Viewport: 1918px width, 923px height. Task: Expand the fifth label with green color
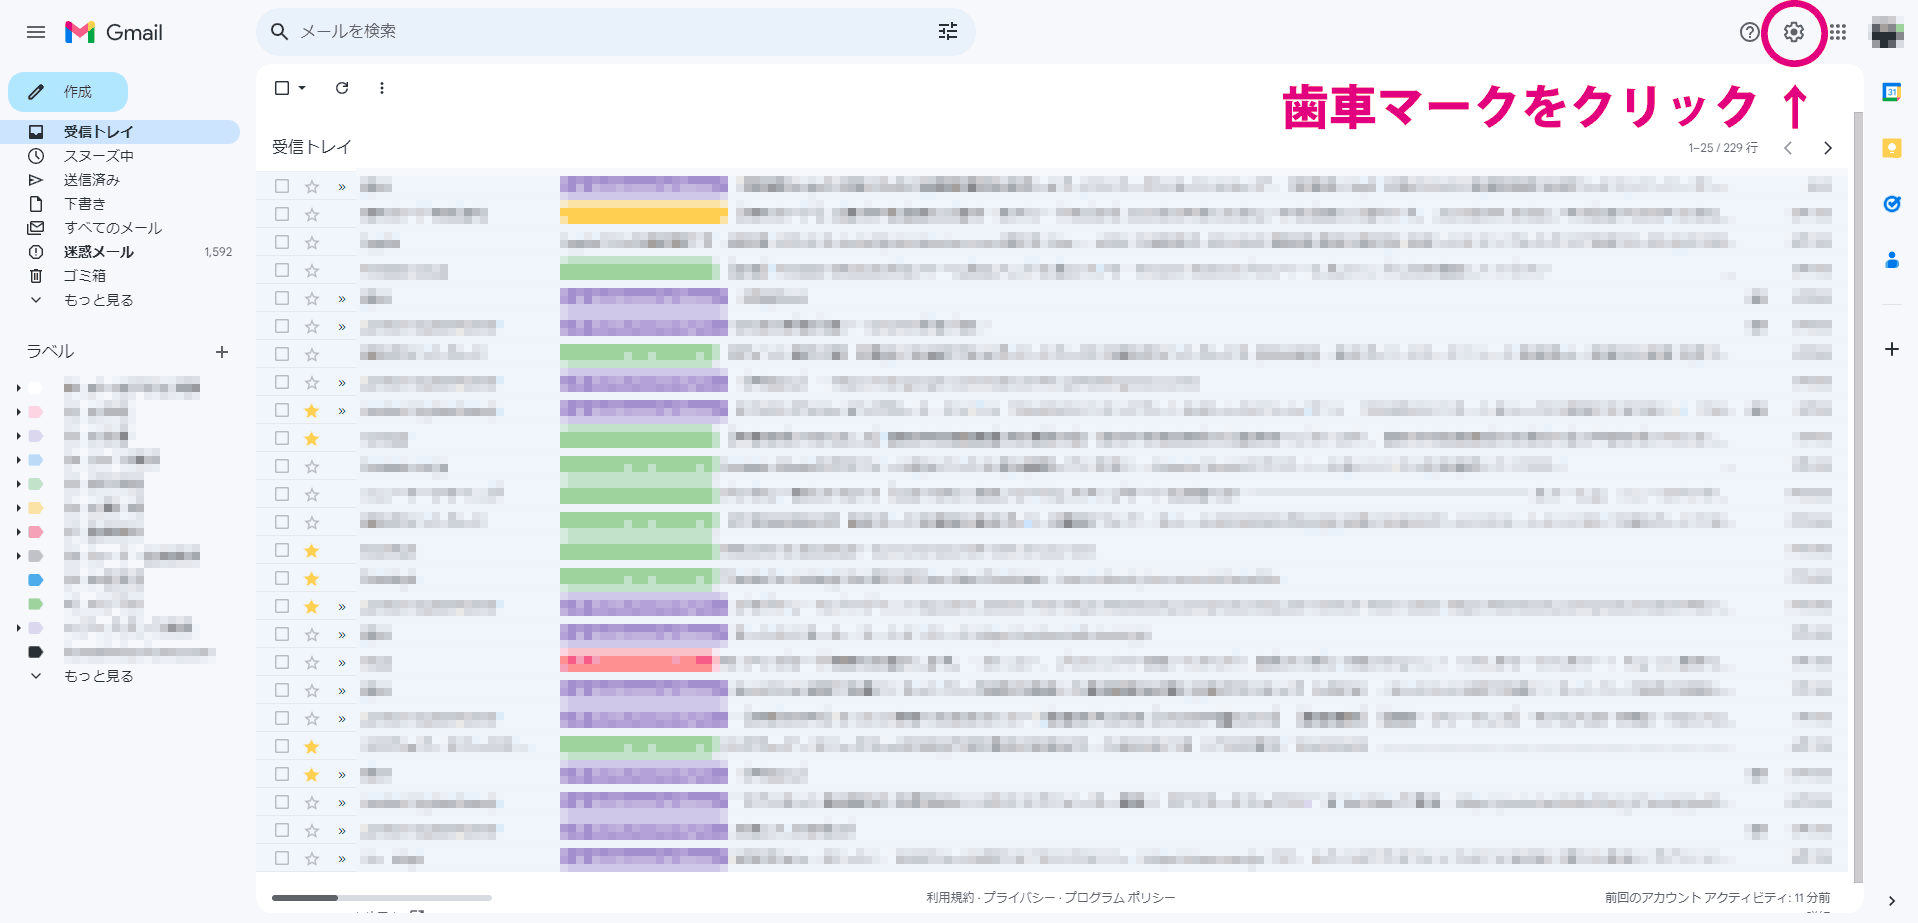[x=18, y=484]
